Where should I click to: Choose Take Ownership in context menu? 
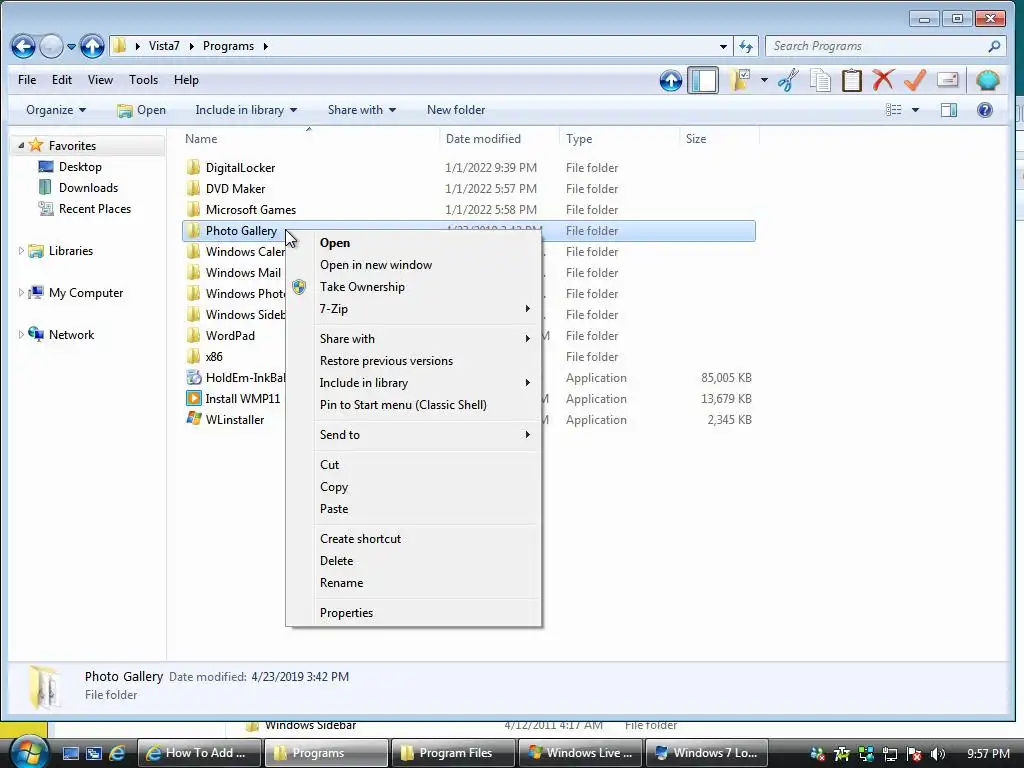point(362,287)
